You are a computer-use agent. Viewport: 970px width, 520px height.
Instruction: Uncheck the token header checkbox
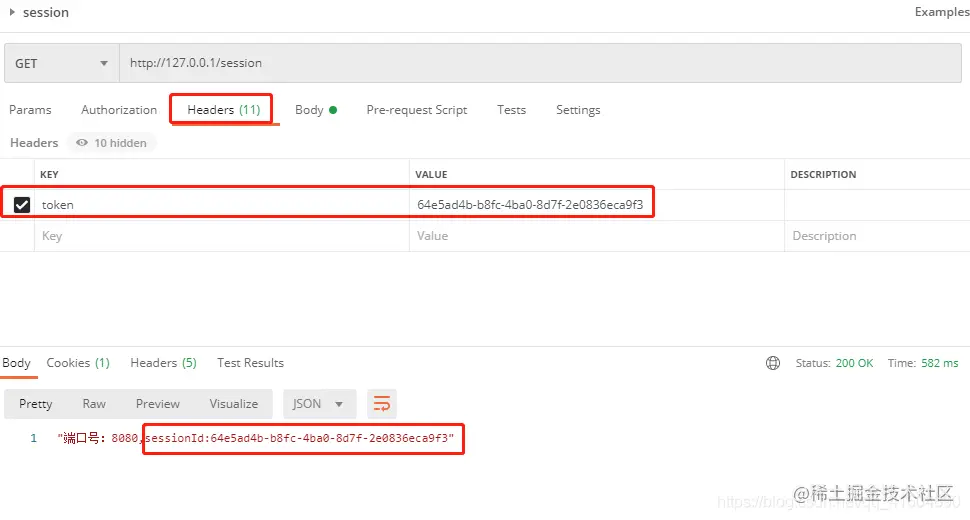(22, 205)
